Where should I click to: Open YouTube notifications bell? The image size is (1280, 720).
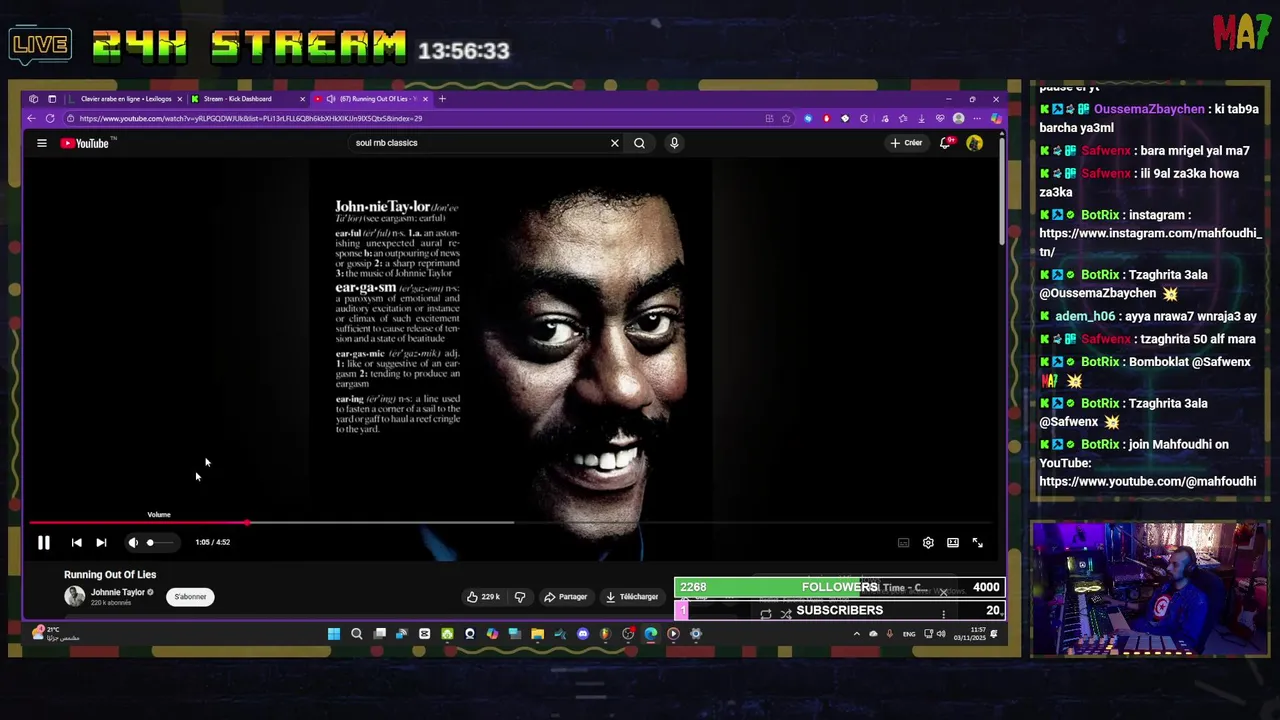pyautogui.click(x=945, y=143)
